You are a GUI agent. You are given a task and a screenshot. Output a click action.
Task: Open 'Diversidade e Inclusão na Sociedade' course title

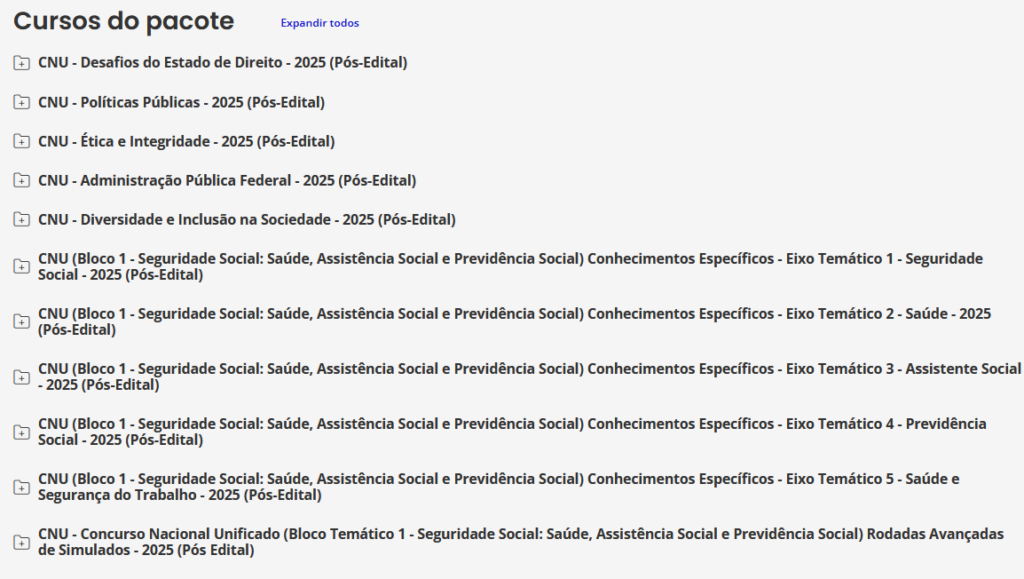[x=246, y=219]
